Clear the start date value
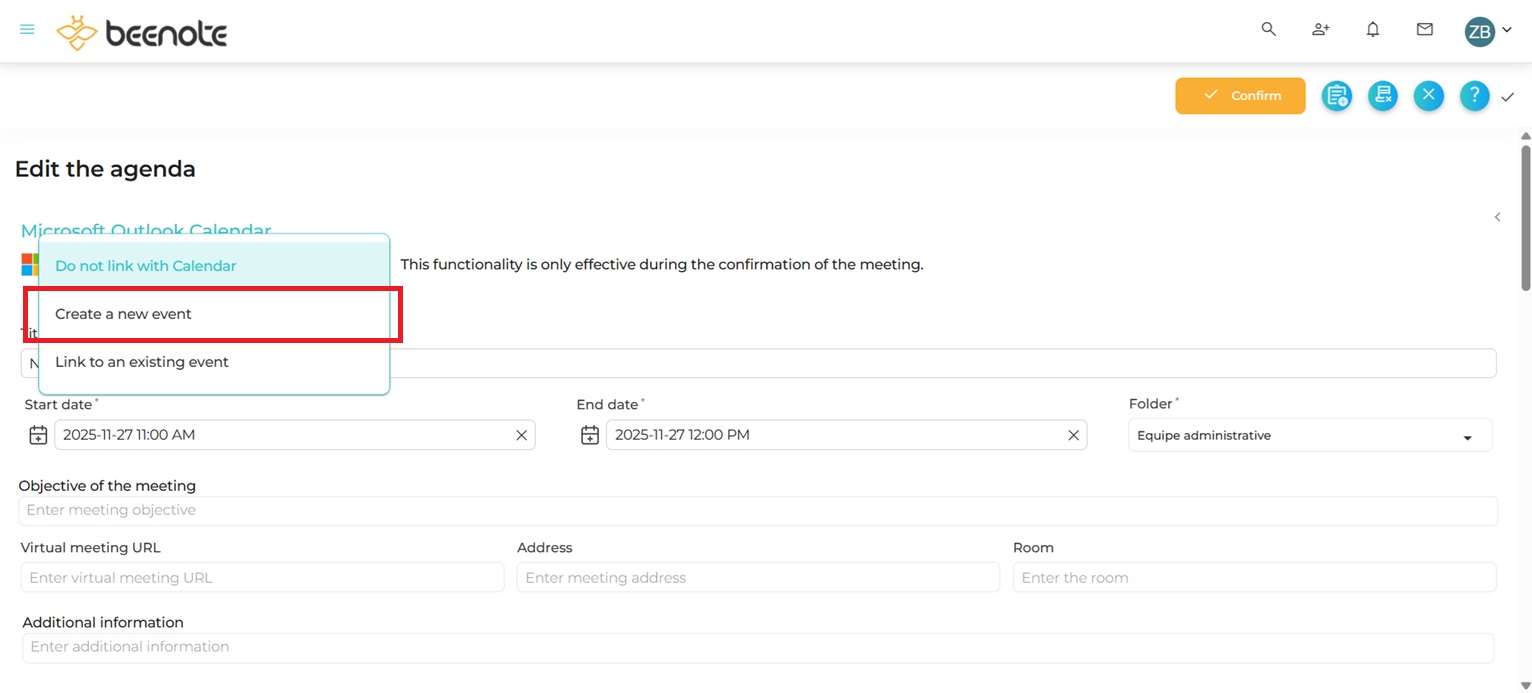 pyautogui.click(x=521, y=435)
